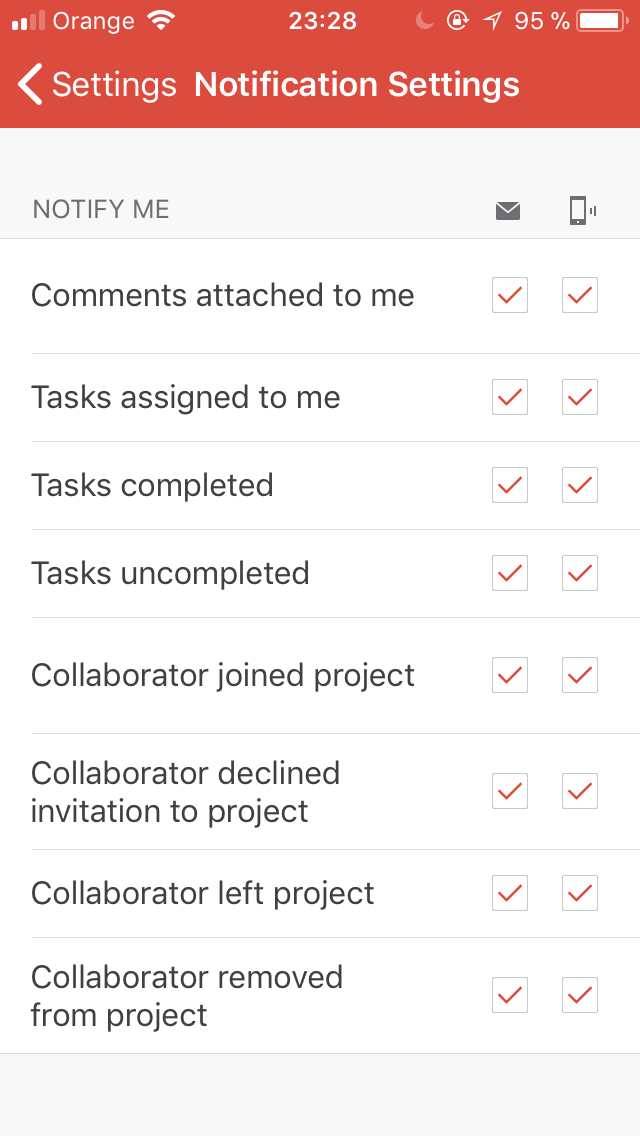This screenshot has height=1136, width=640.
Task: Tap the Do Not Disturb moon icon
Action: 425,21
